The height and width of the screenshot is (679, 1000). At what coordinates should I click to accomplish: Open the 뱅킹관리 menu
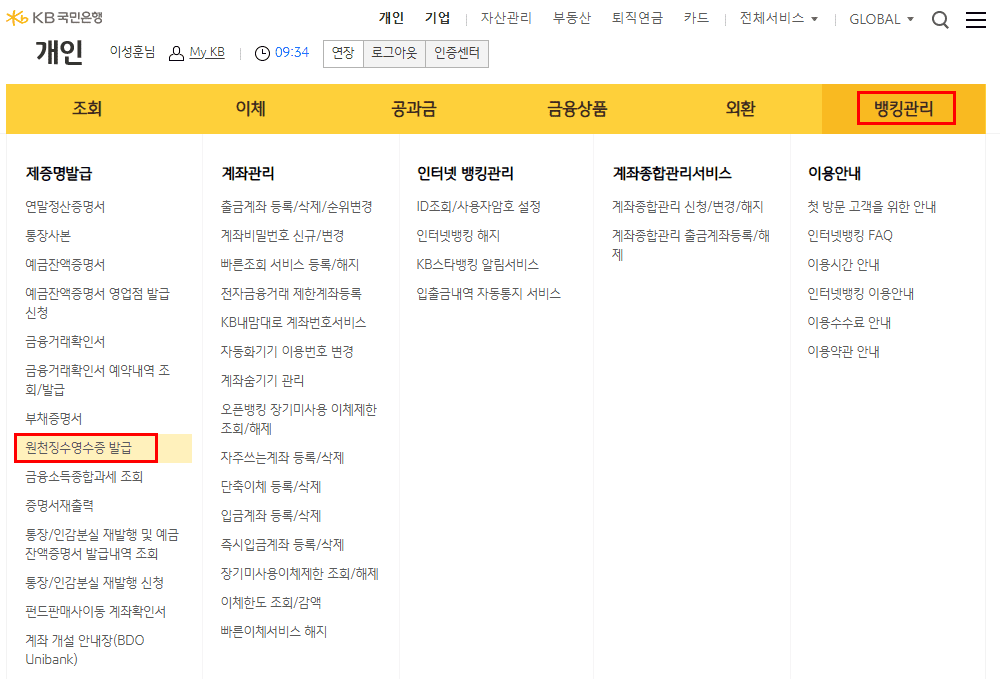tap(902, 108)
